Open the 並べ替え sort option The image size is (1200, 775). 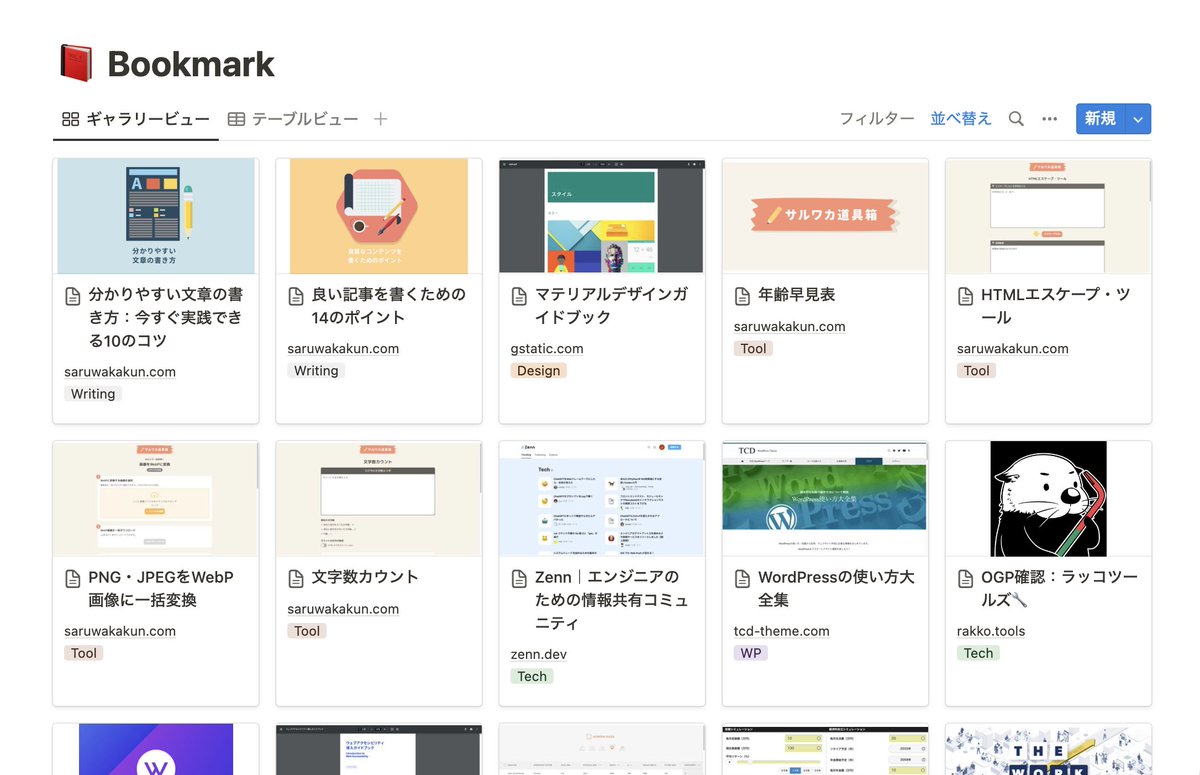(x=961, y=119)
